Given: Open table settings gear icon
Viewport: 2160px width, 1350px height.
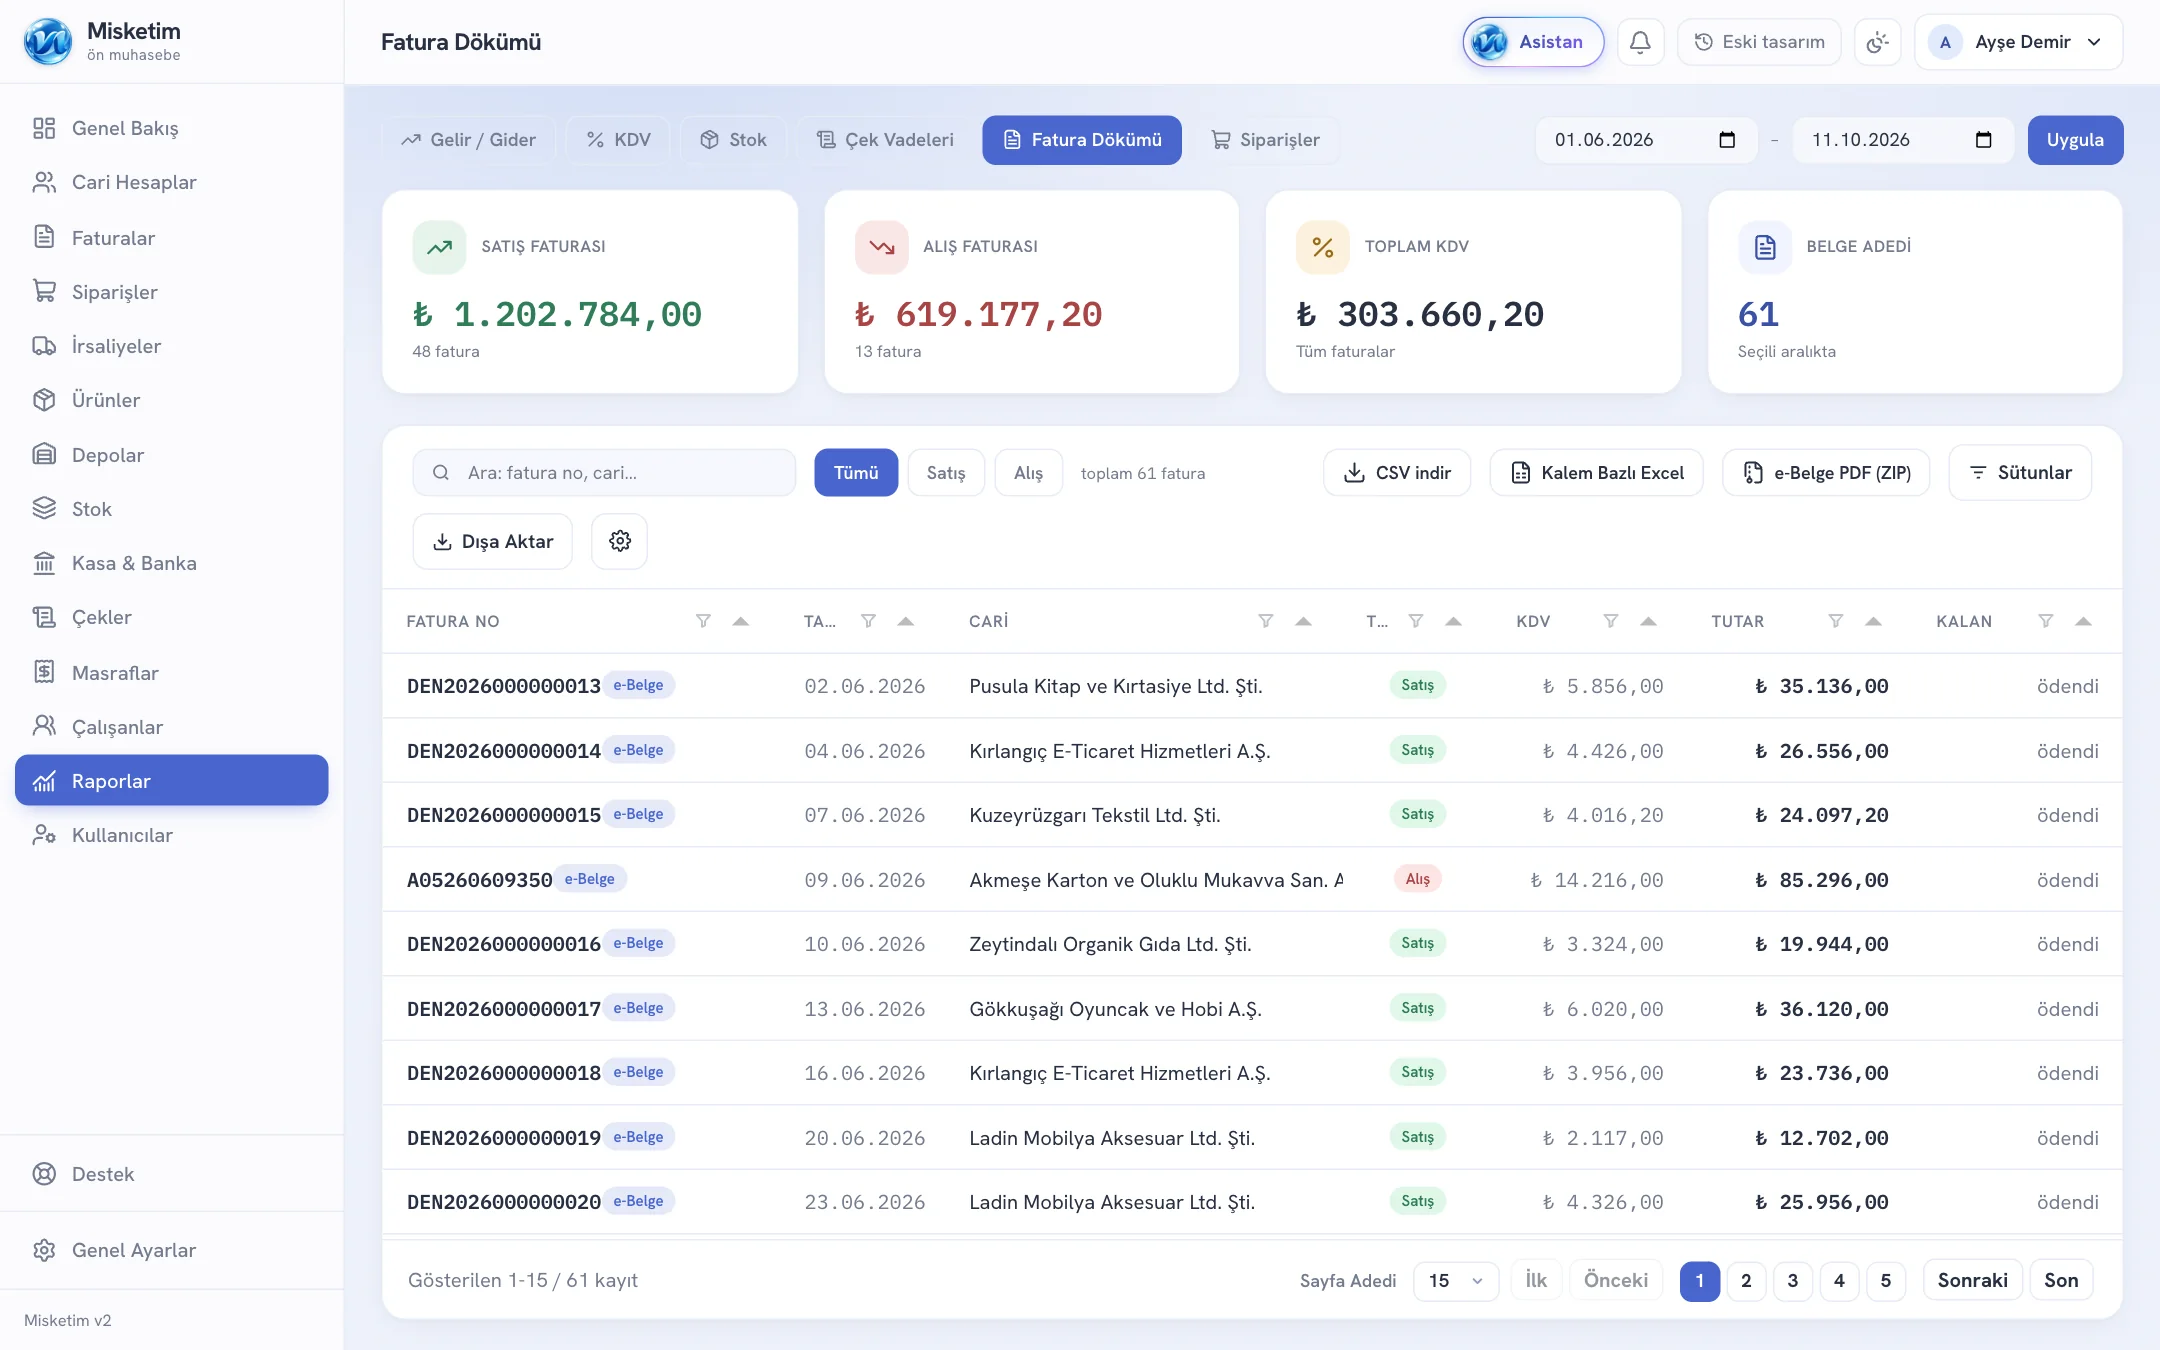Looking at the screenshot, I should (619, 541).
